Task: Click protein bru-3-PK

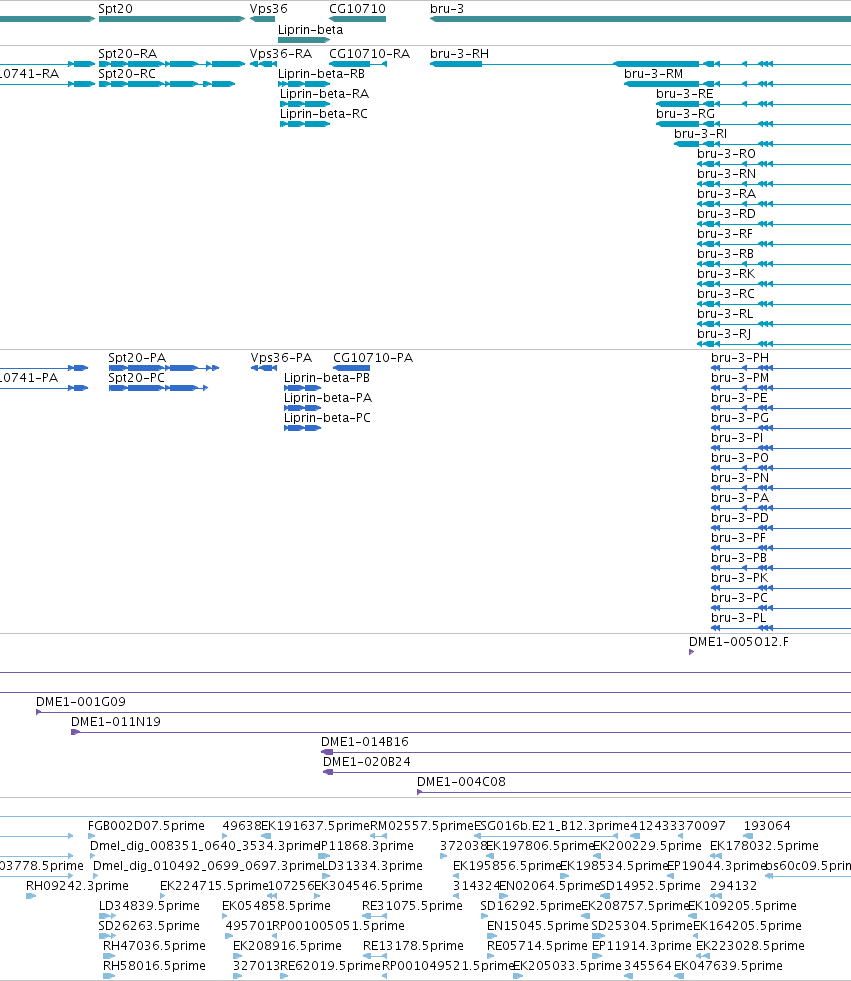Action: pyautogui.click(x=739, y=578)
